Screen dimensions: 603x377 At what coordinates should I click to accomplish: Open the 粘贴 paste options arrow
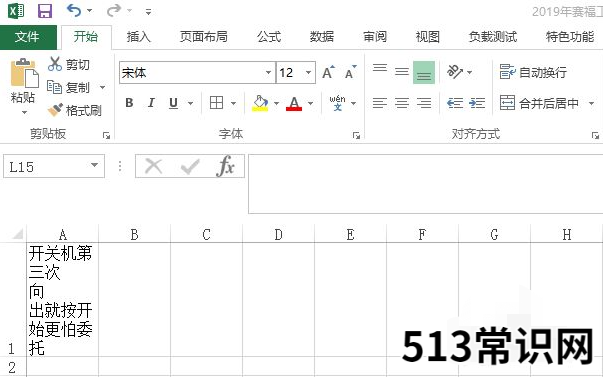24,112
